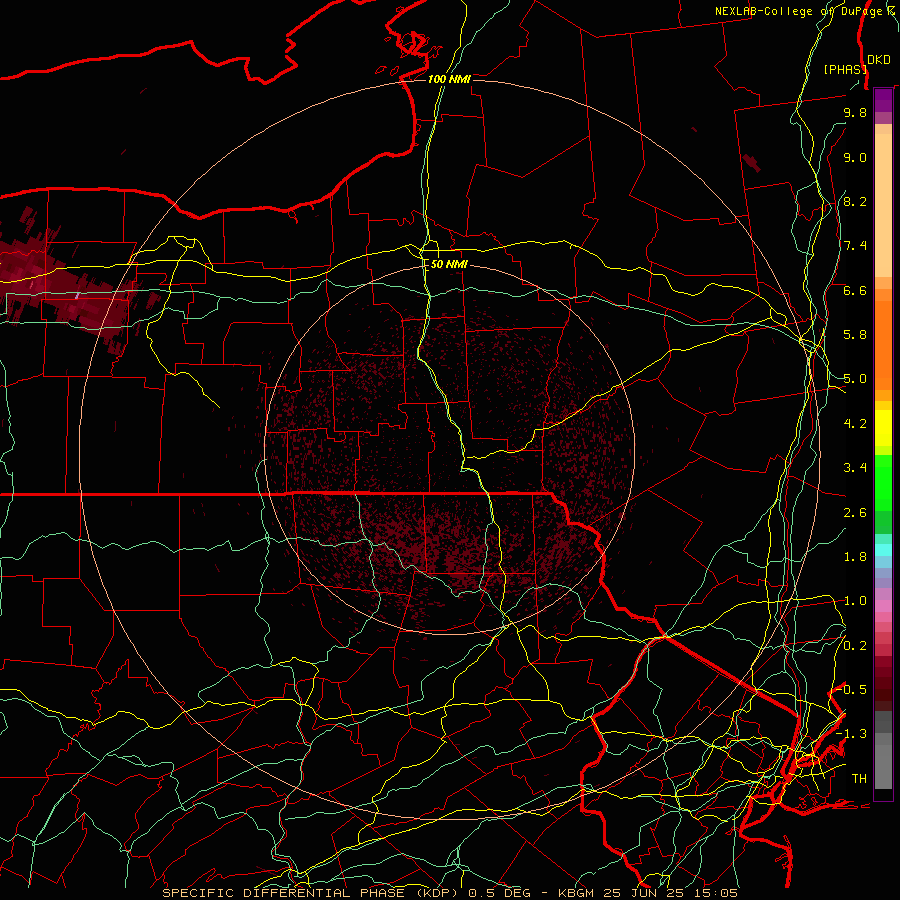Click the 3.4 value on the color scale
Screen dimensions: 900x900
pos(855,468)
